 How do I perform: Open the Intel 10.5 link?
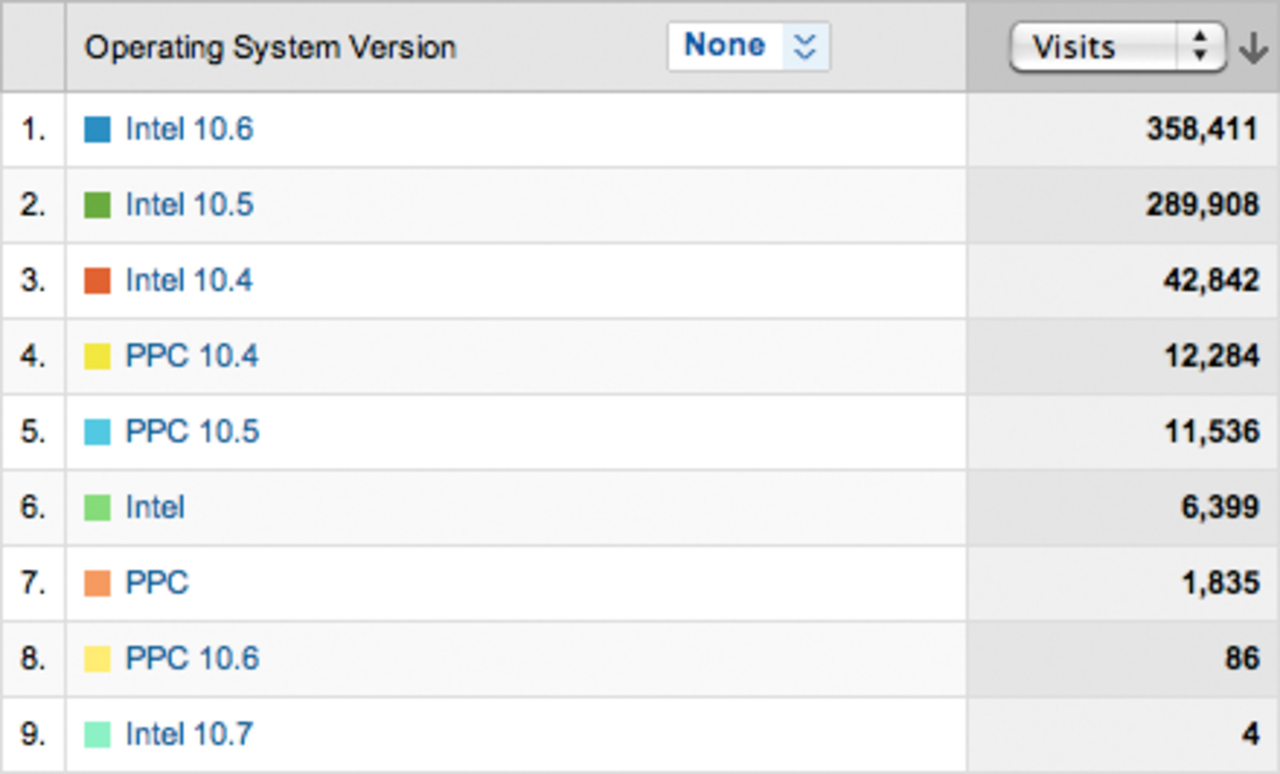pos(189,205)
